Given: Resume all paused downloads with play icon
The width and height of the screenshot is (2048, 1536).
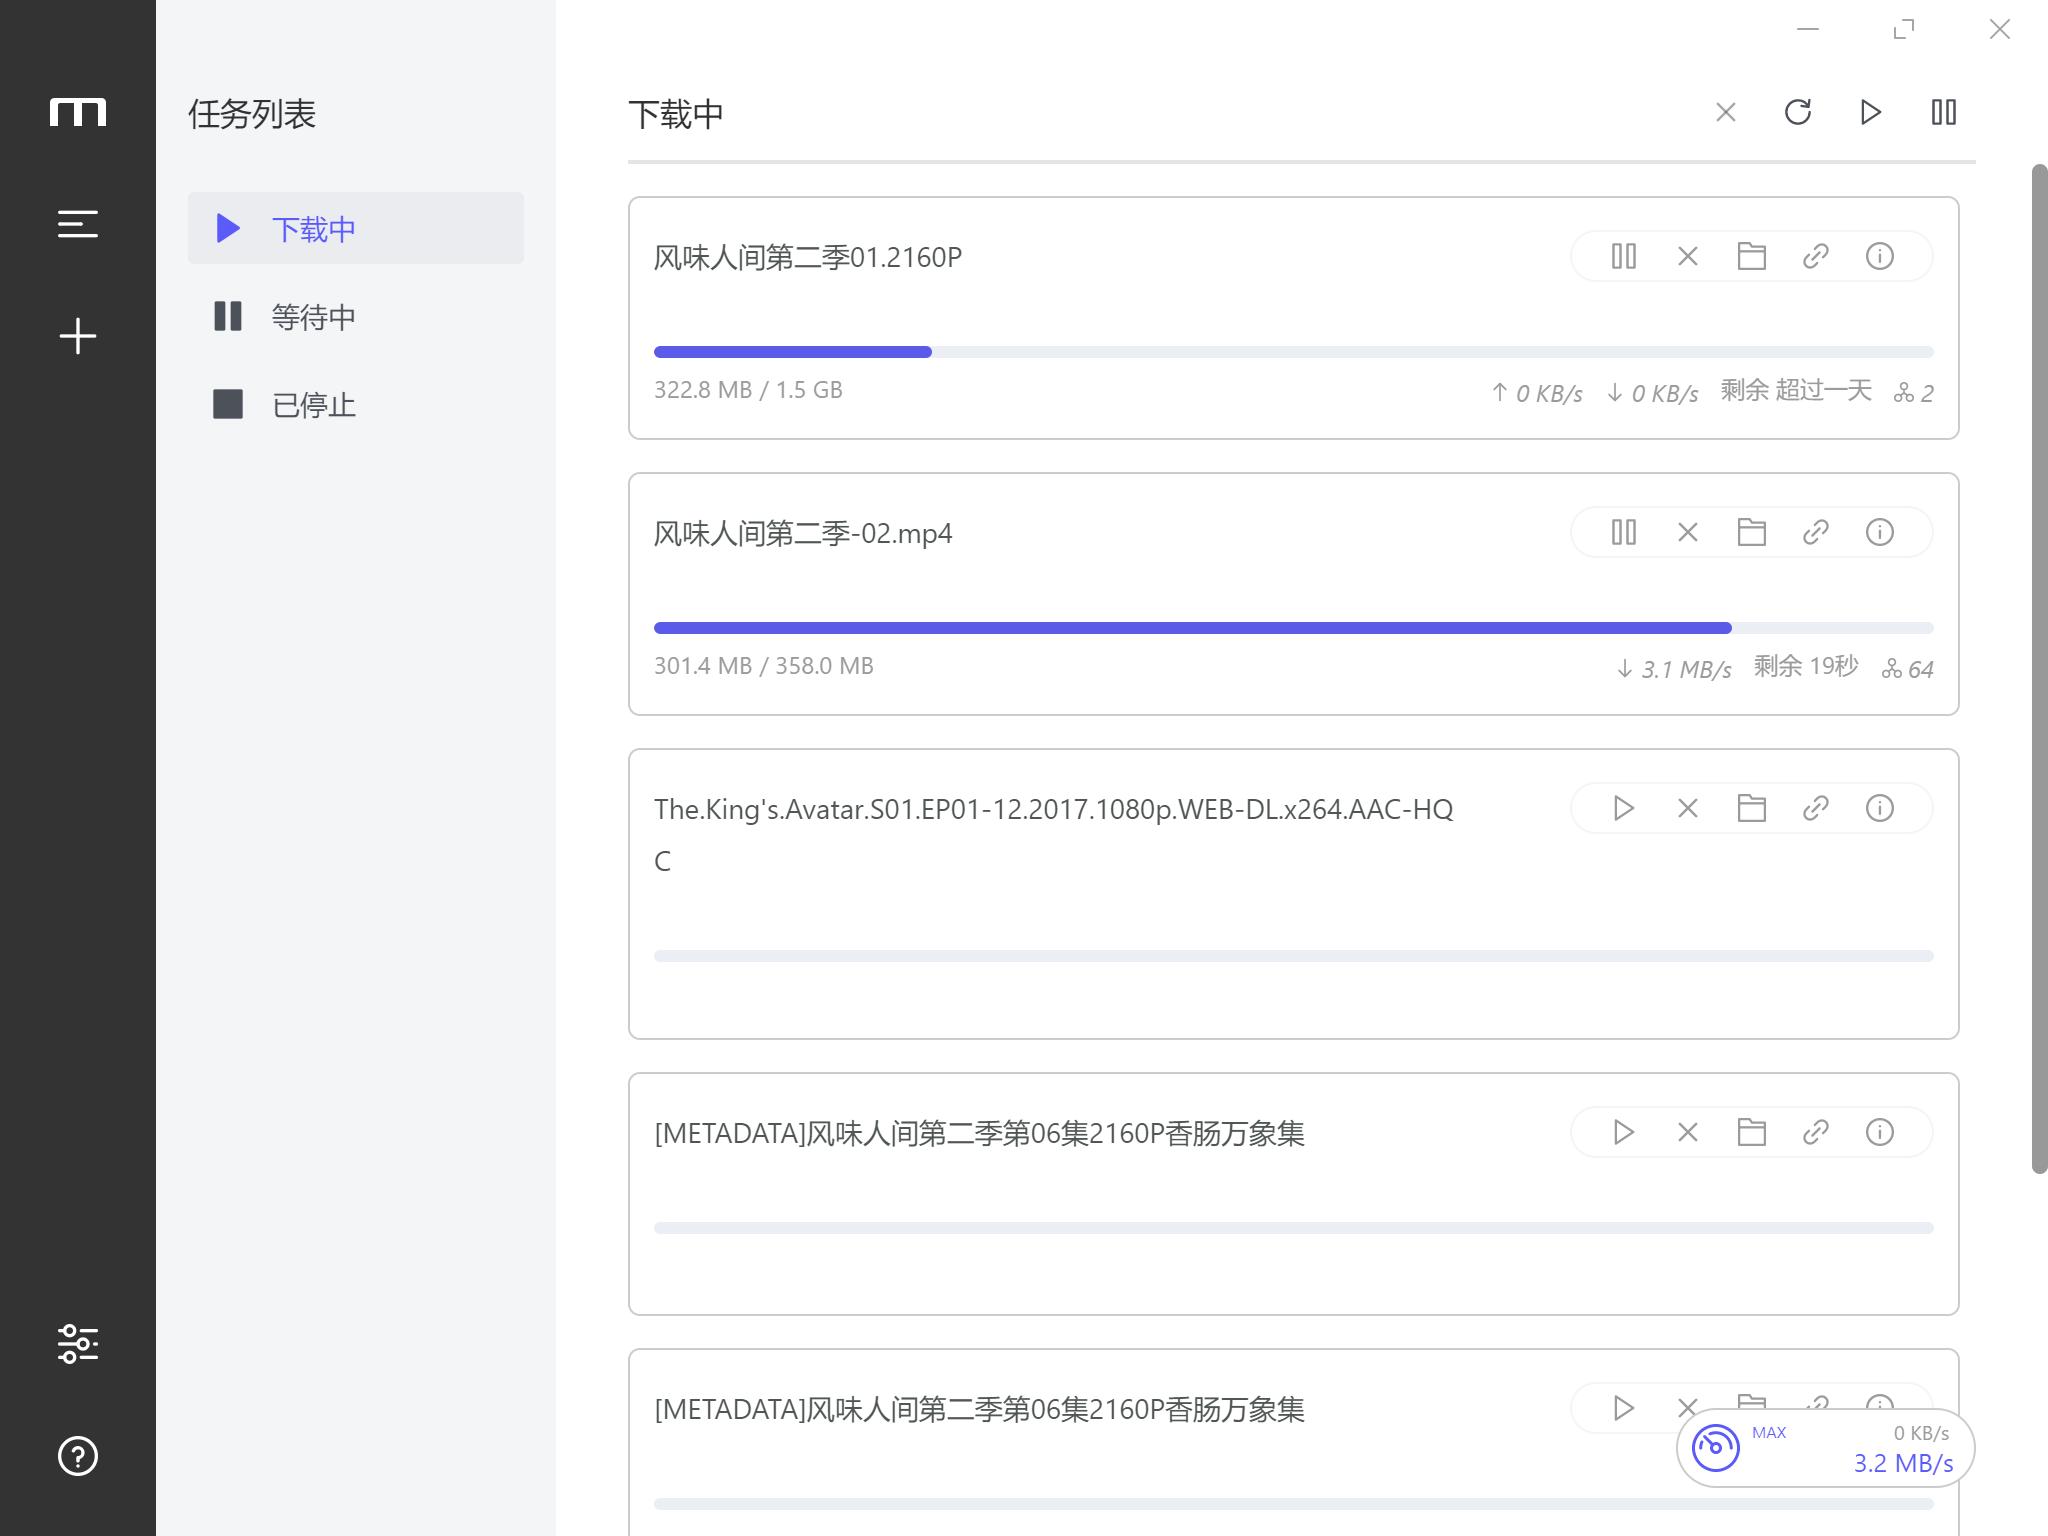Looking at the screenshot, I should (x=1871, y=113).
